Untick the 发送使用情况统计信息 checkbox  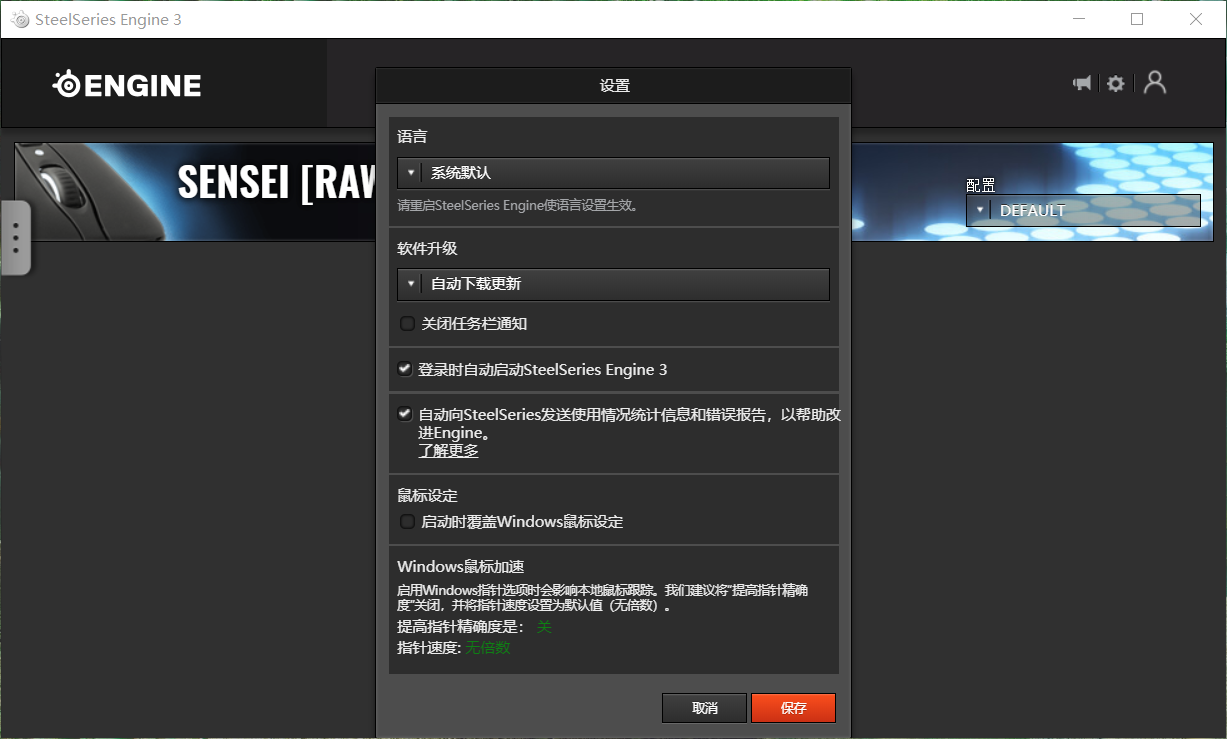pyautogui.click(x=405, y=413)
